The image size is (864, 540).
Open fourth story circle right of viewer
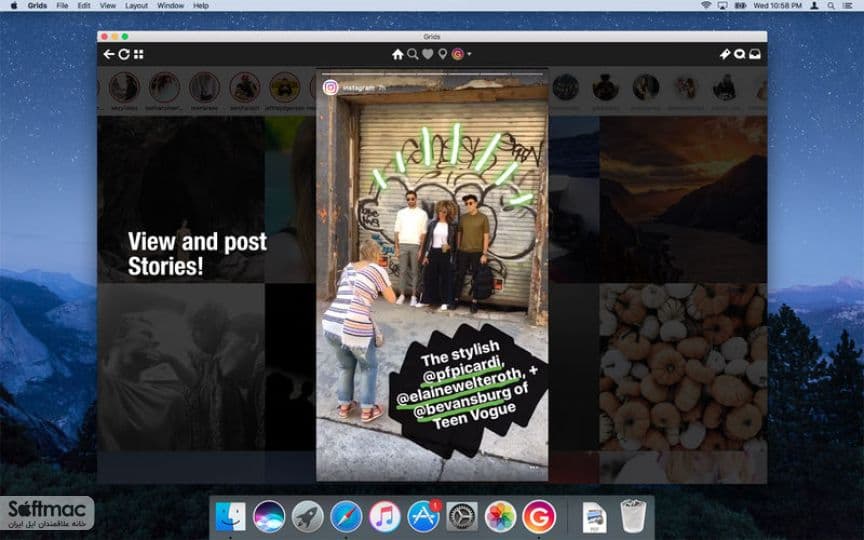coord(685,87)
